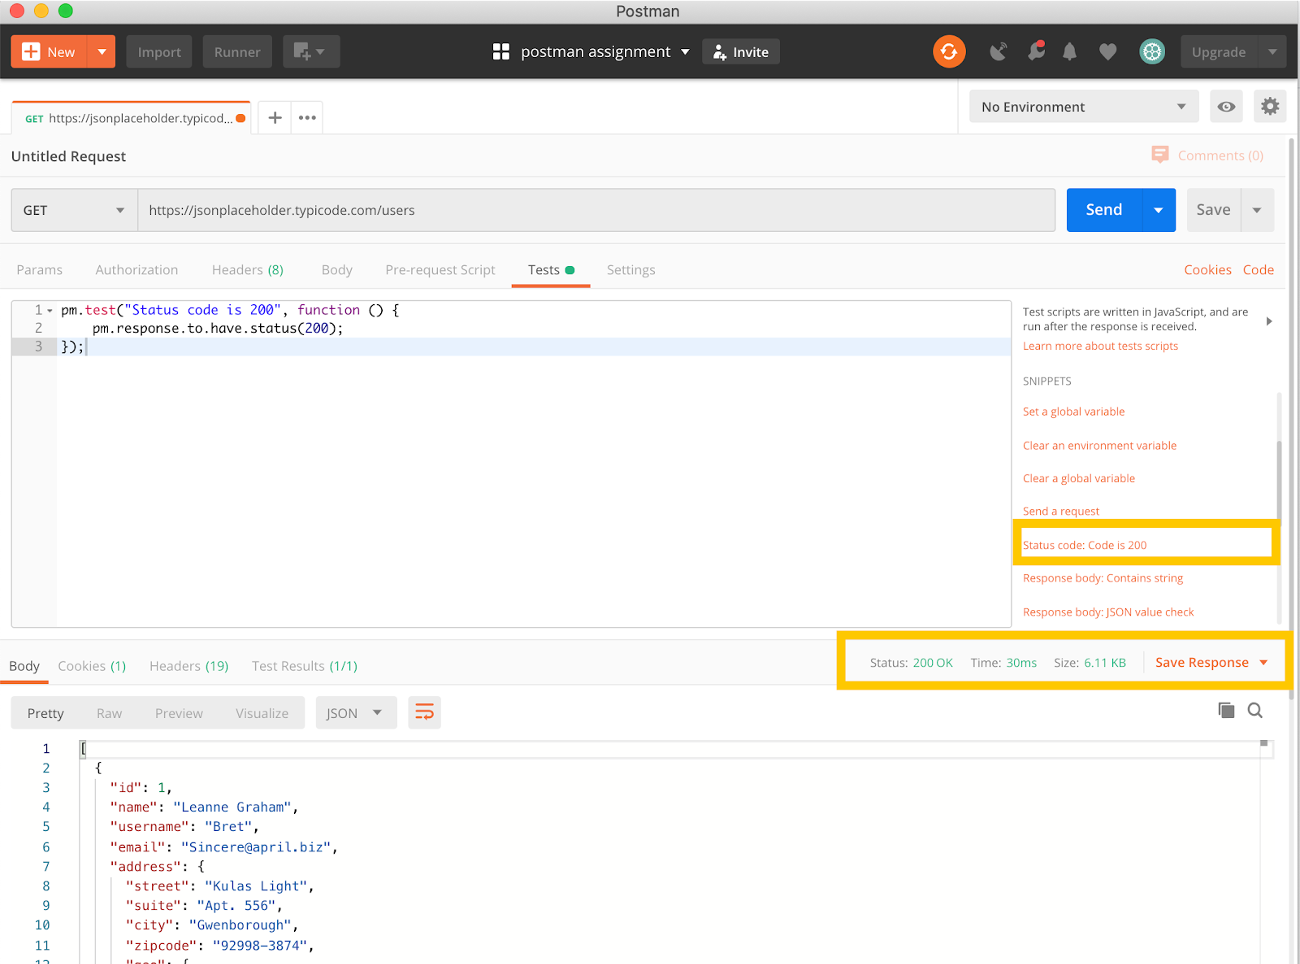Viewport: 1300px width, 964px height.
Task: Click the wrench icon with red badge
Action: coord(1036,51)
